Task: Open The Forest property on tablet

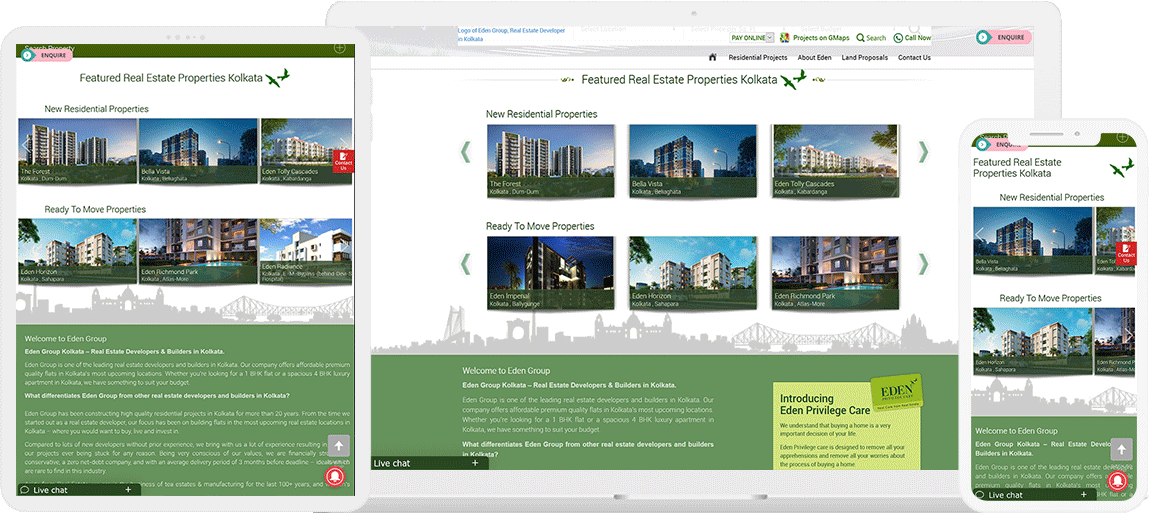Action: 77,150
